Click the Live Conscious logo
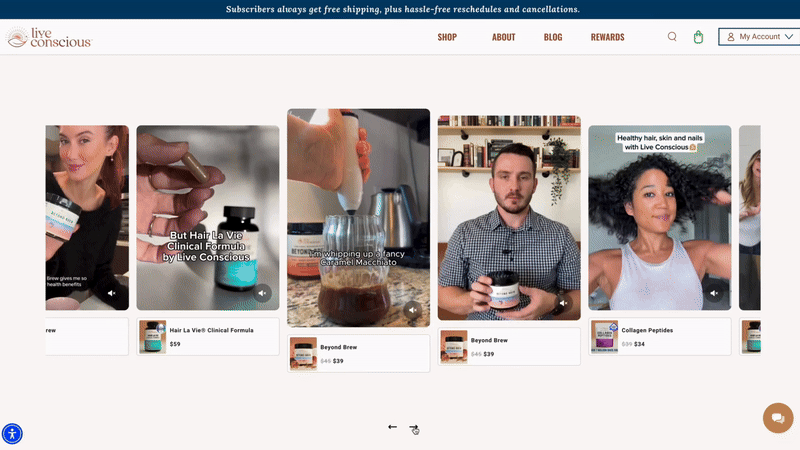800x450 pixels. pyautogui.click(x=49, y=38)
